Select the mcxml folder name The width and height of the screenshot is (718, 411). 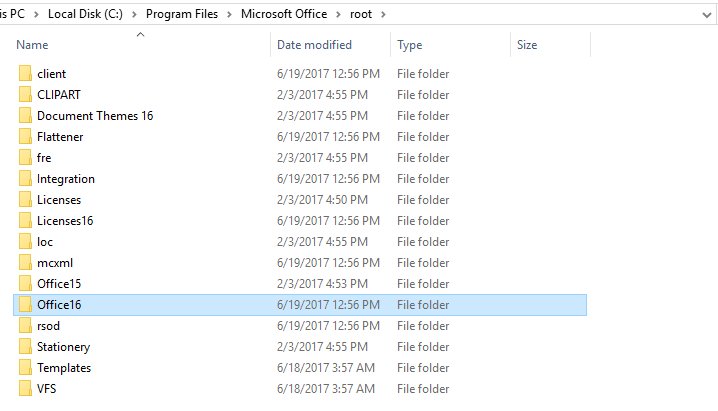pos(55,263)
